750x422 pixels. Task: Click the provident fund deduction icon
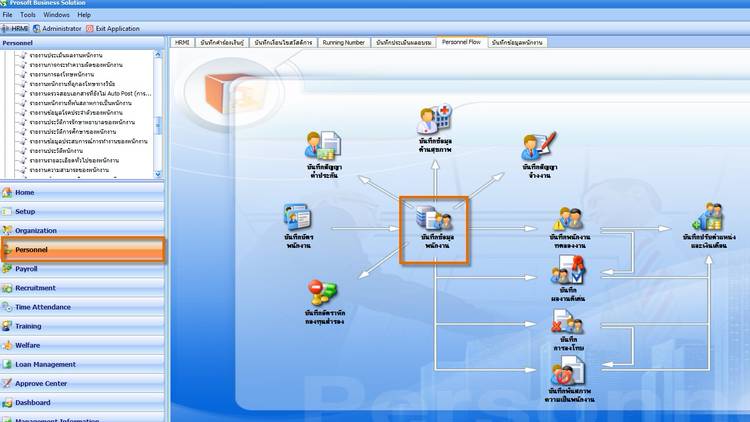[x=322, y=293]
